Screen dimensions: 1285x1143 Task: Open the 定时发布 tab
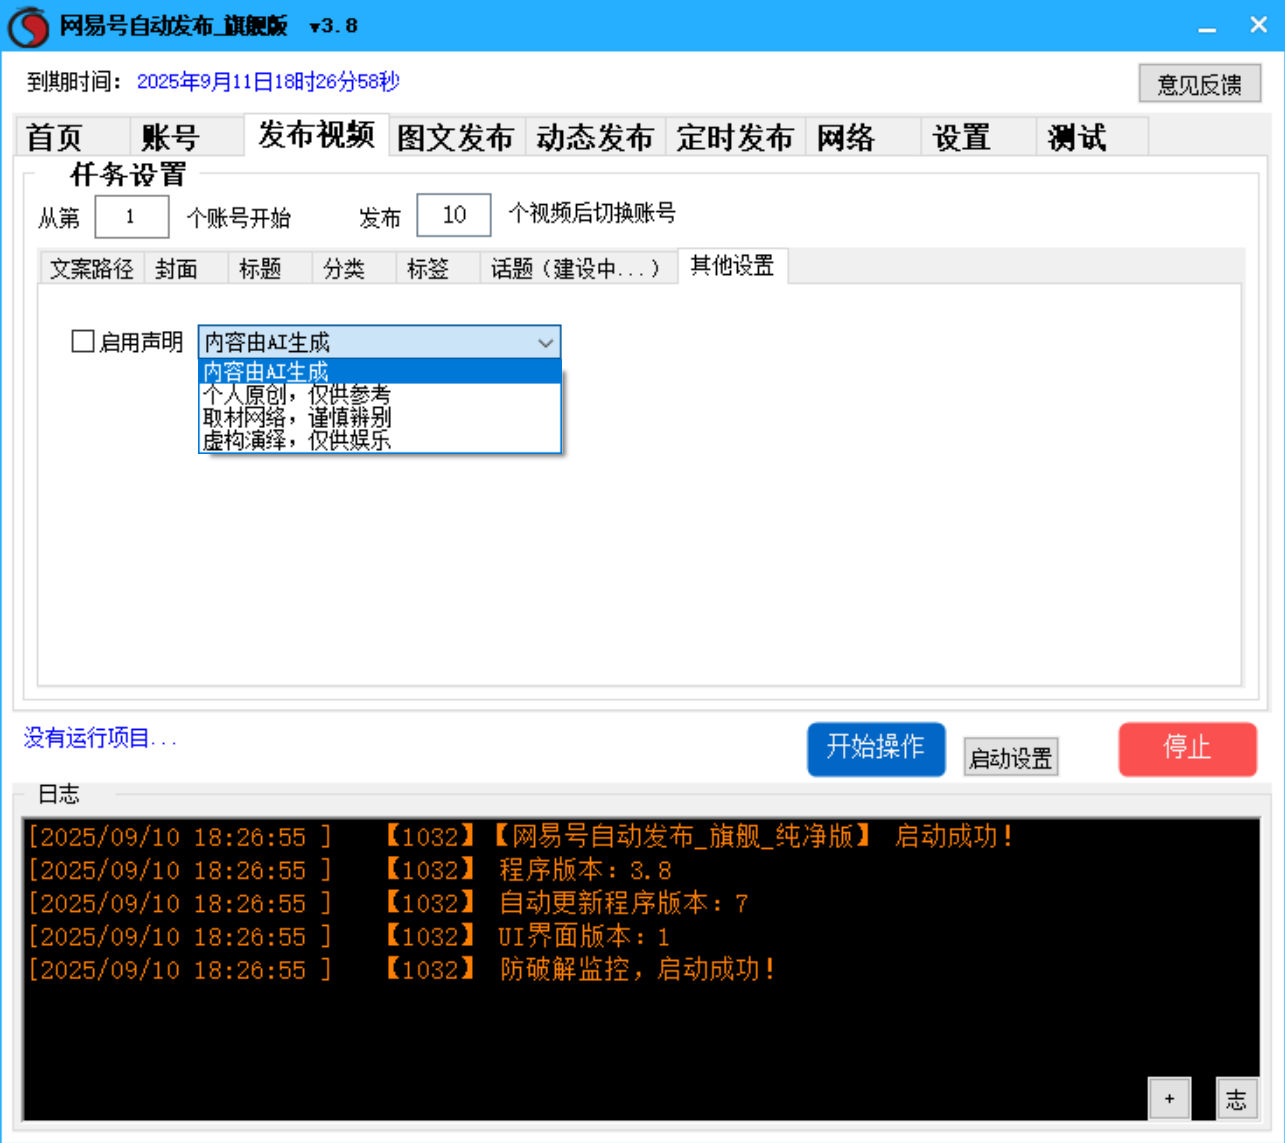(735, 137)
